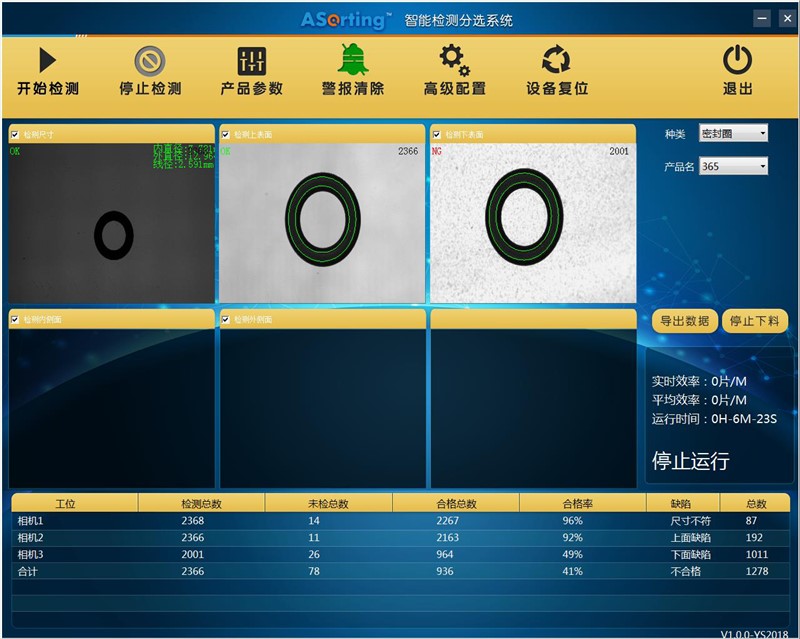This screenshot has width=800, height=639.
Task: Click the ASorting logo in title bar
Action: pos(346,19)
